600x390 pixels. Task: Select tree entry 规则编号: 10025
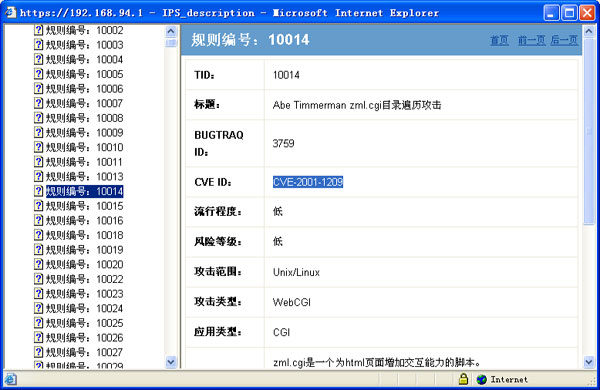85,323
